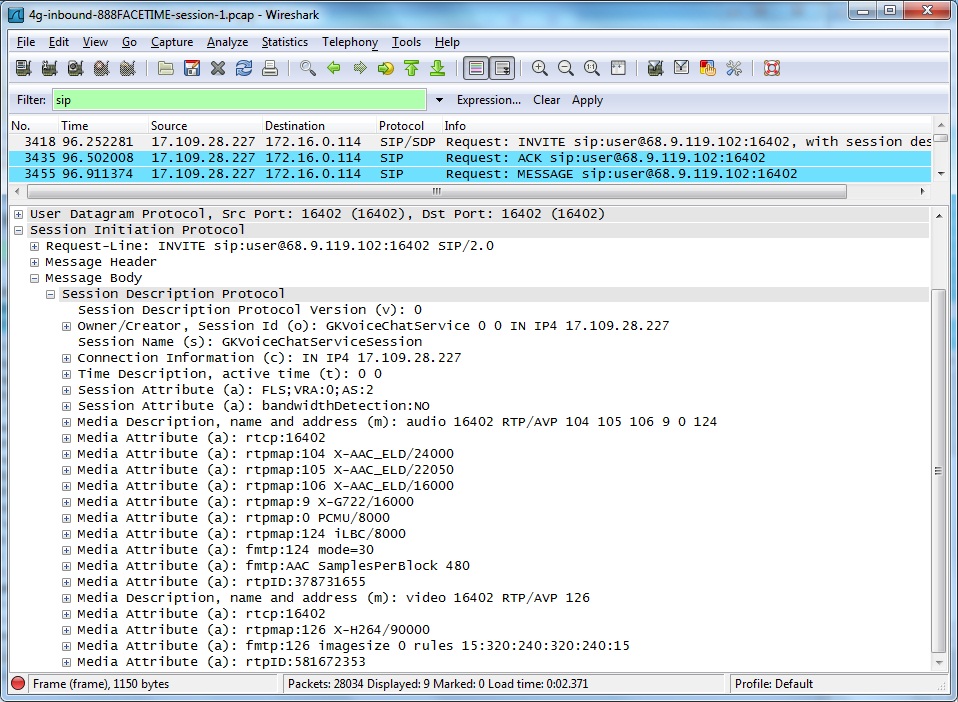Toggle auto scroll in live capture
The width and height of the screenshot is (958, 702).
pos(502,68)
